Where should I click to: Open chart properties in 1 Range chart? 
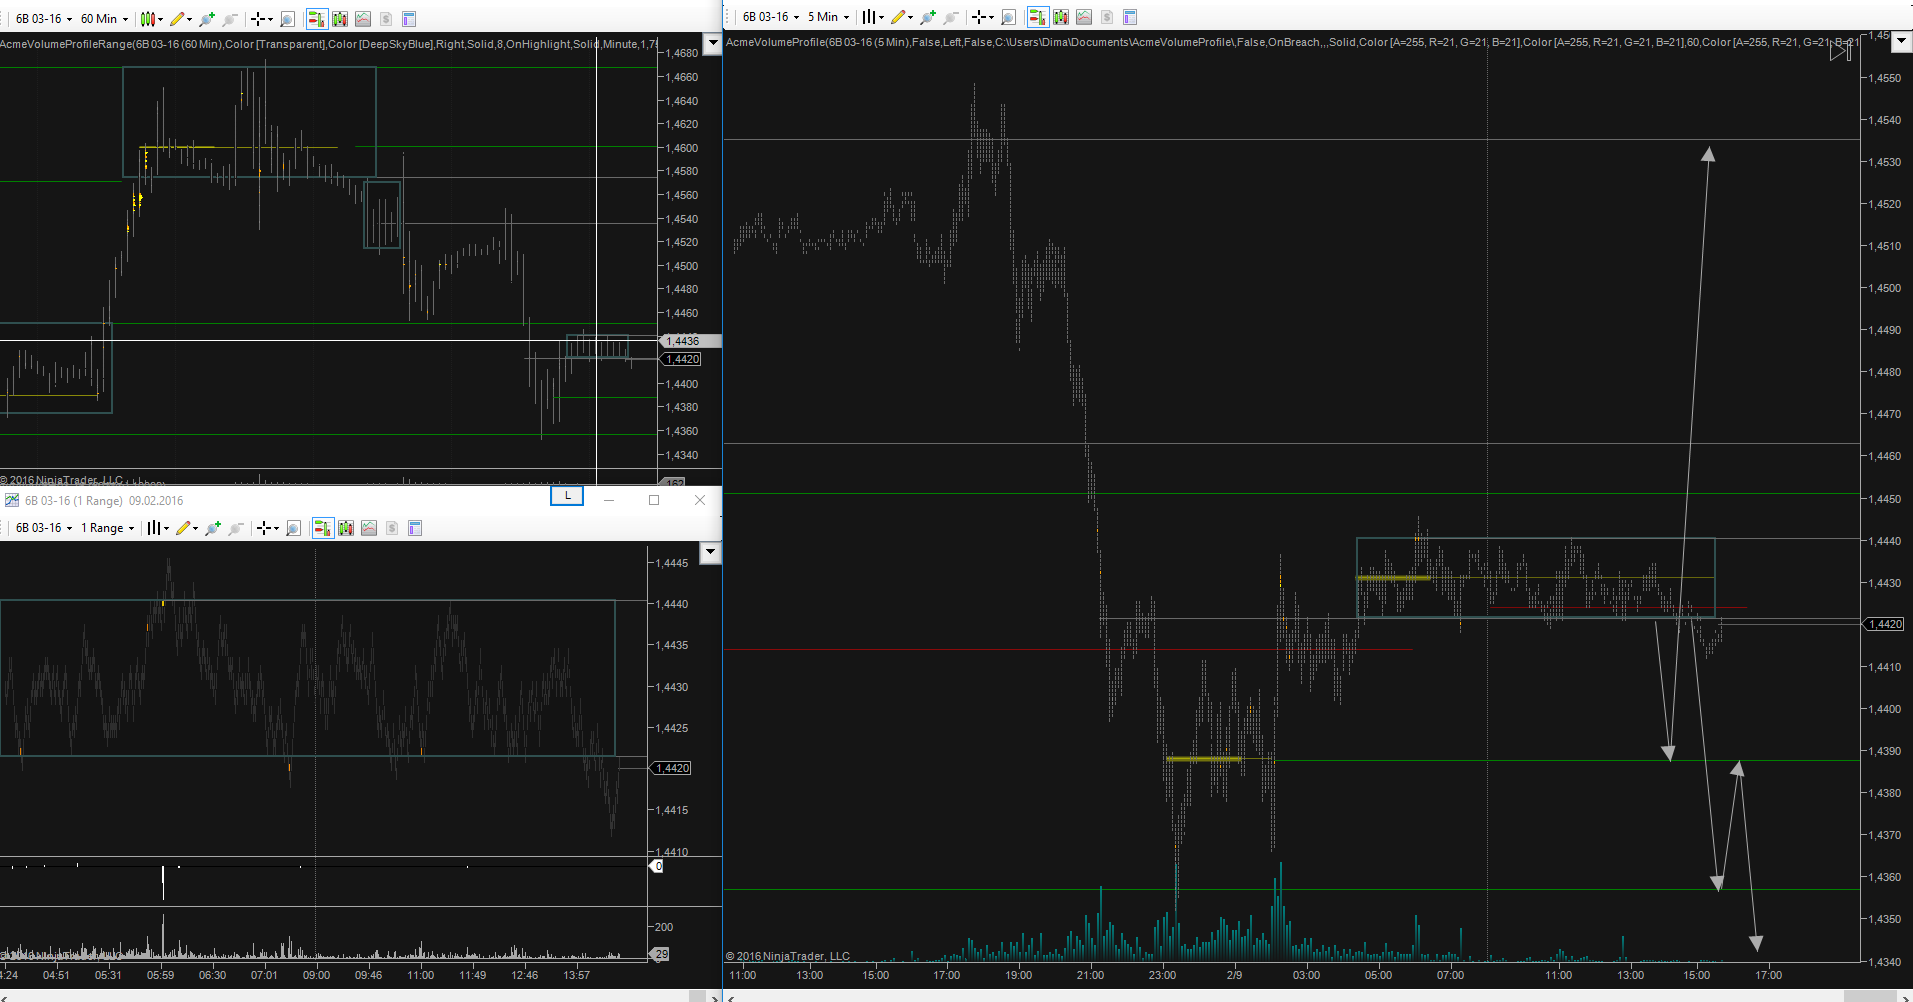click(x=415, y=528)
